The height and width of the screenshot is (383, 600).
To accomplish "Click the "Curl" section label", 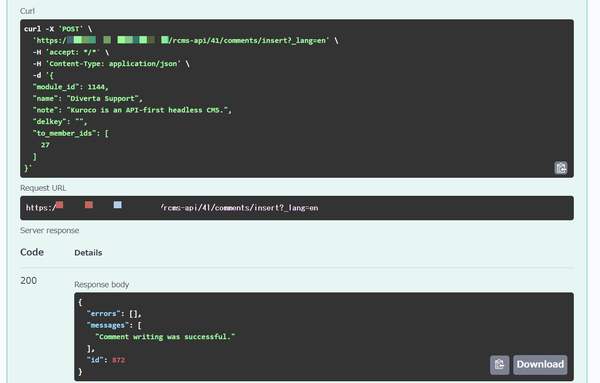I will coord(27,11).
